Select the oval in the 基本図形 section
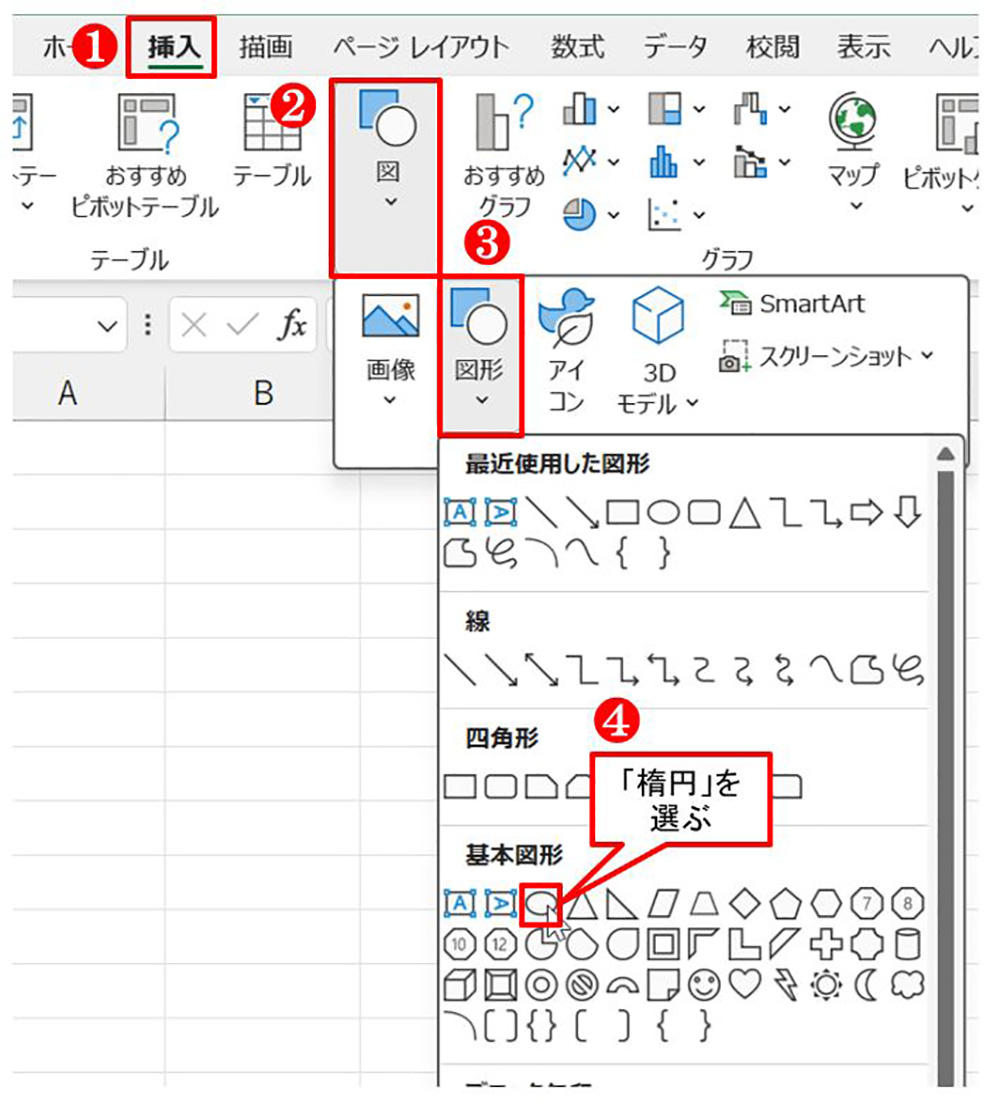This screenshot has width=1000, height=1104. coord(540,903)
